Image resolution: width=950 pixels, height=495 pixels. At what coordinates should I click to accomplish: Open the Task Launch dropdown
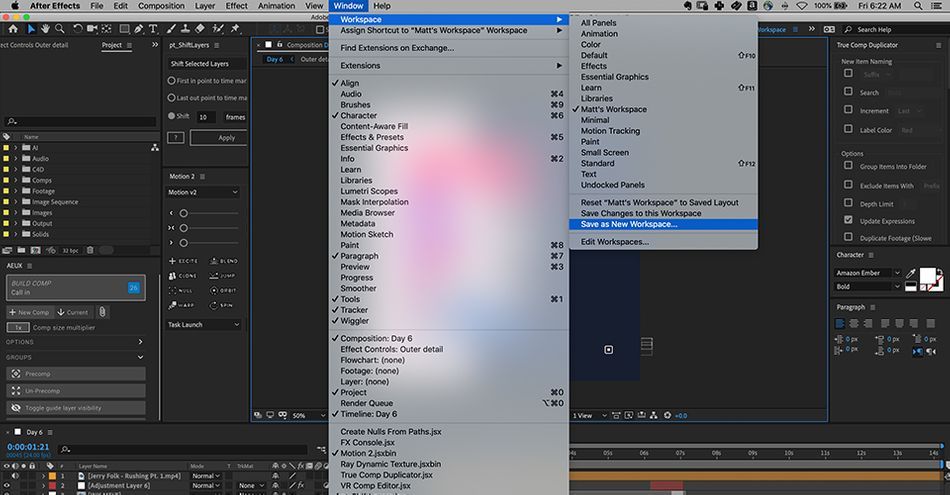pos(202,325)
